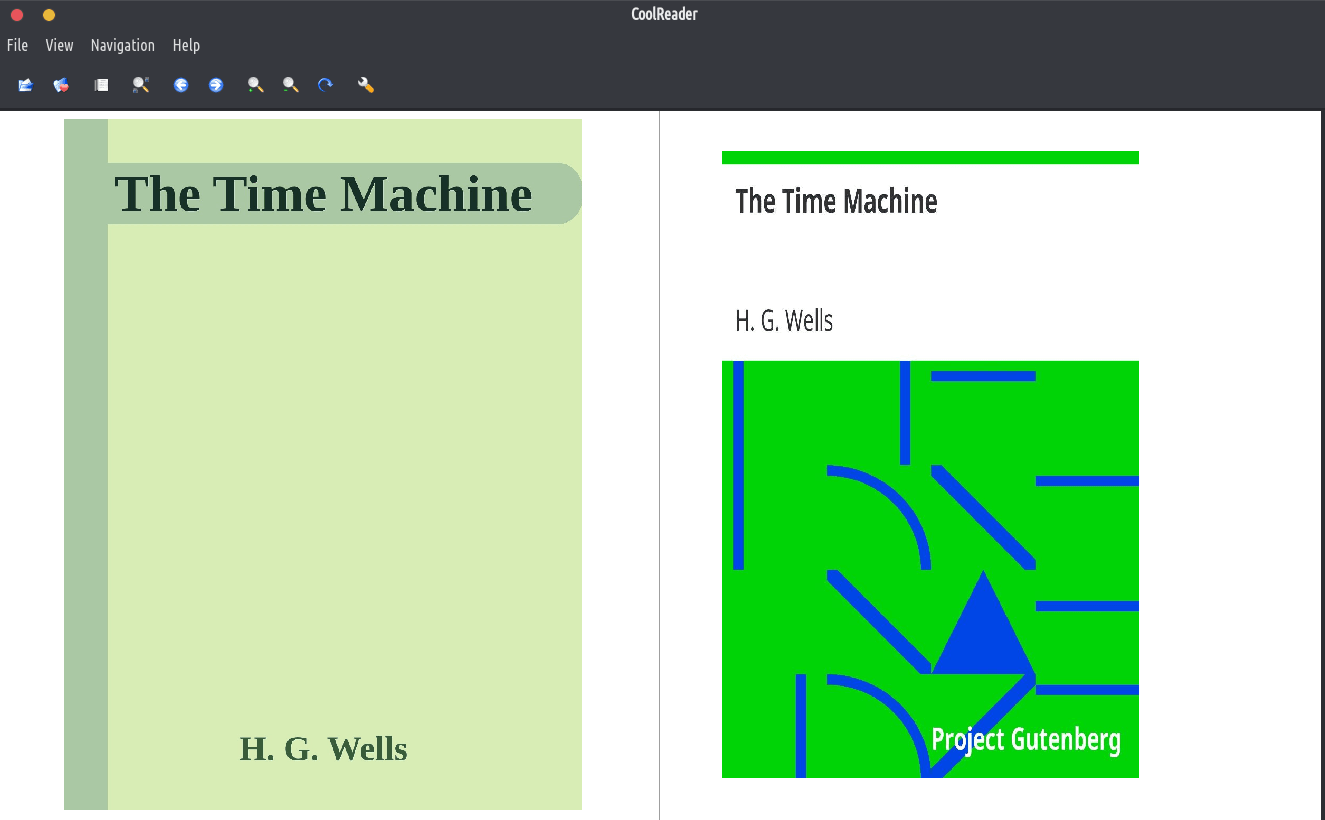This screenshot has width=1325, height=820.
Task: Click The Time Machine heading on the right page
Action: [x=836, y=201]
